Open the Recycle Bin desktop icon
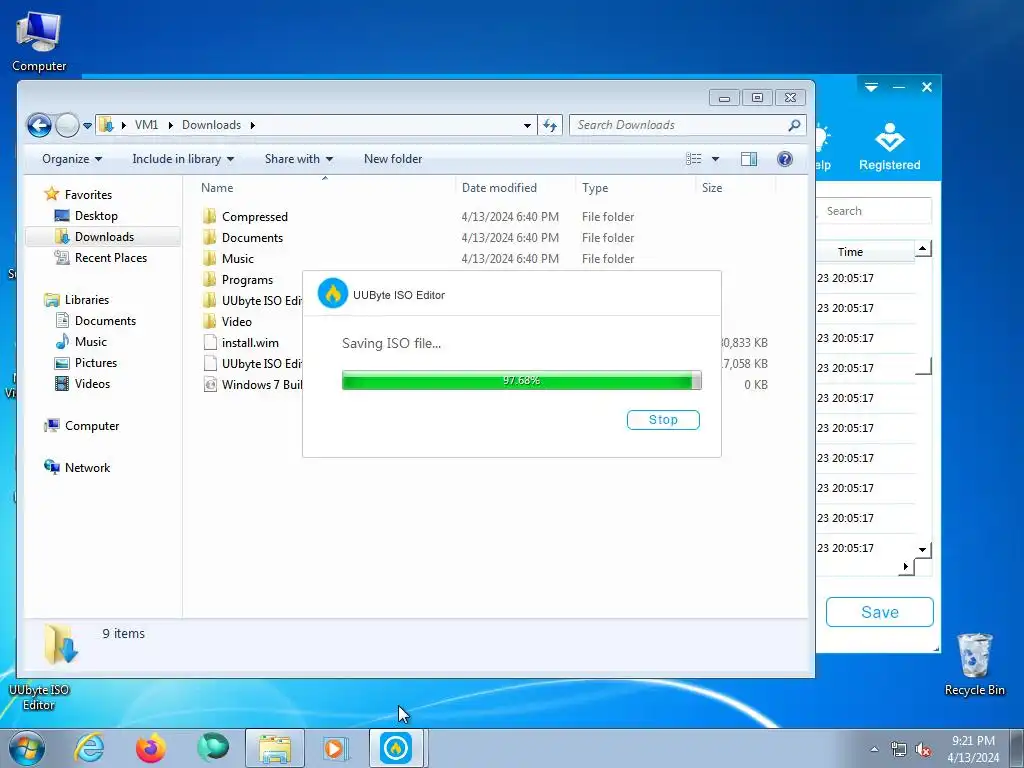The image size is (1024, 768). tap(975, 664)
